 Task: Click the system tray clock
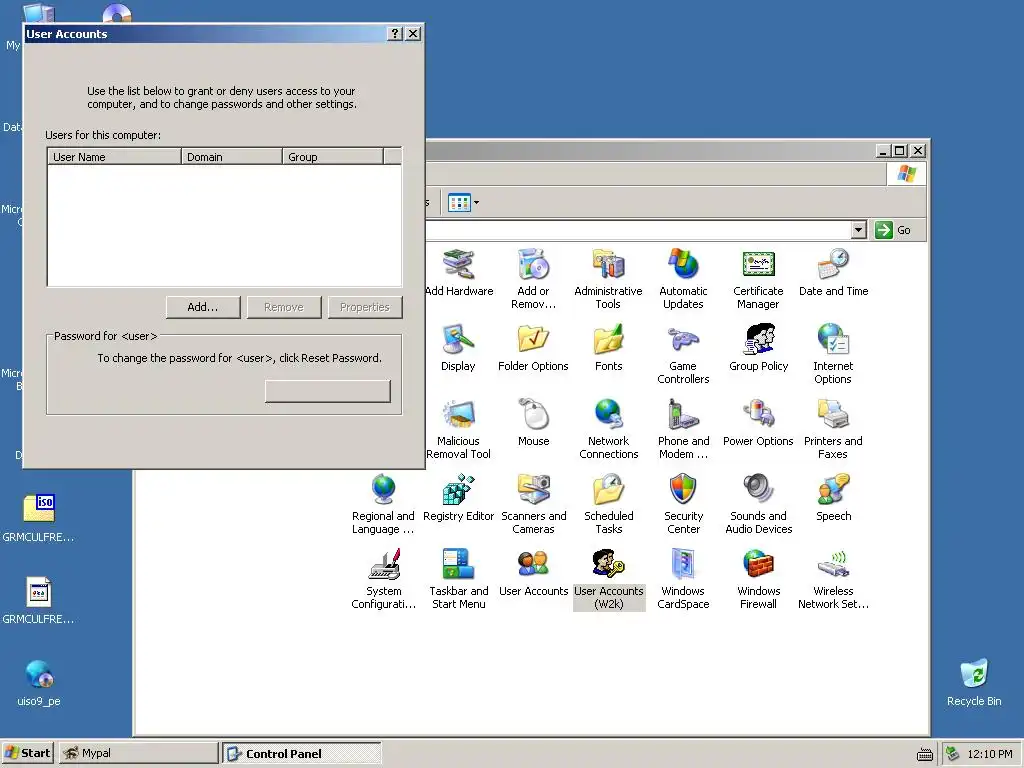tap(989, 754)
